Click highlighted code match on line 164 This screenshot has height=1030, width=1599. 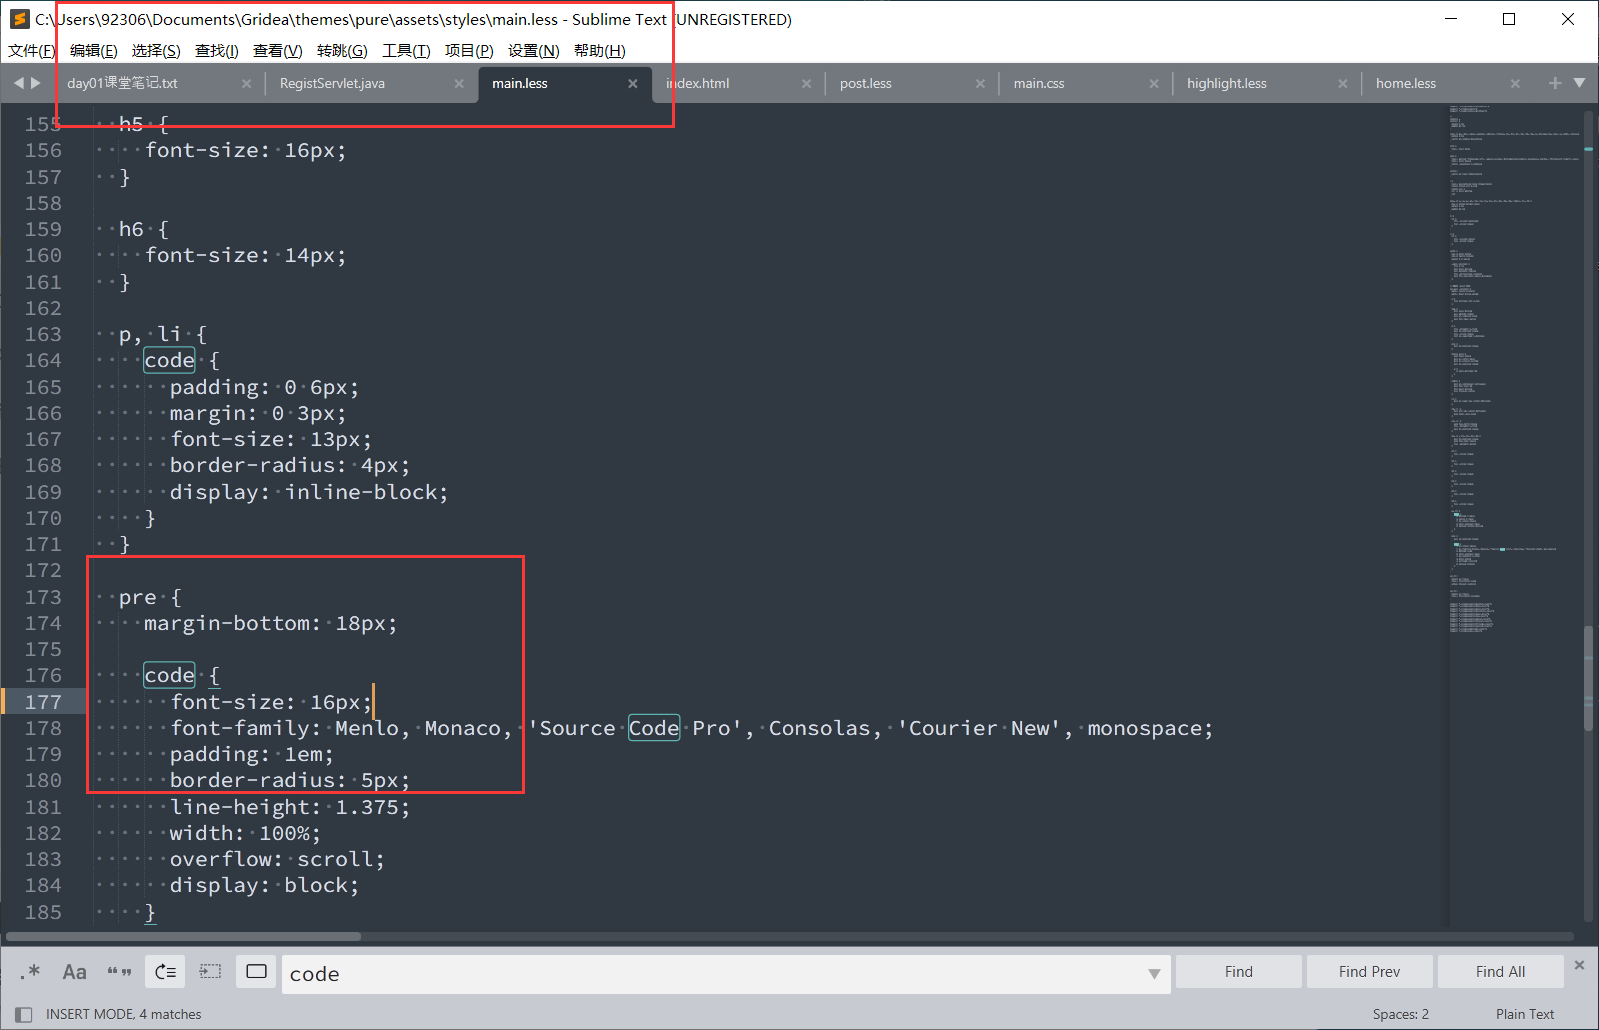point(169,360)
